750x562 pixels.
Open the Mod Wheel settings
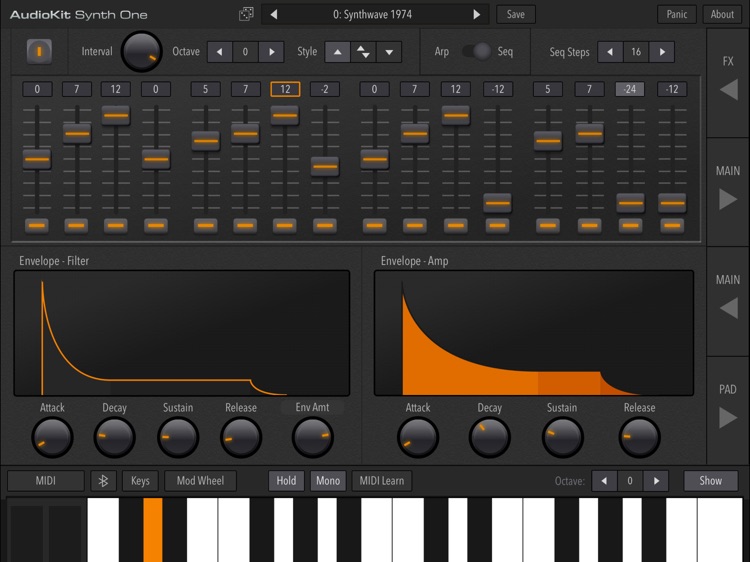pos(200,481)
